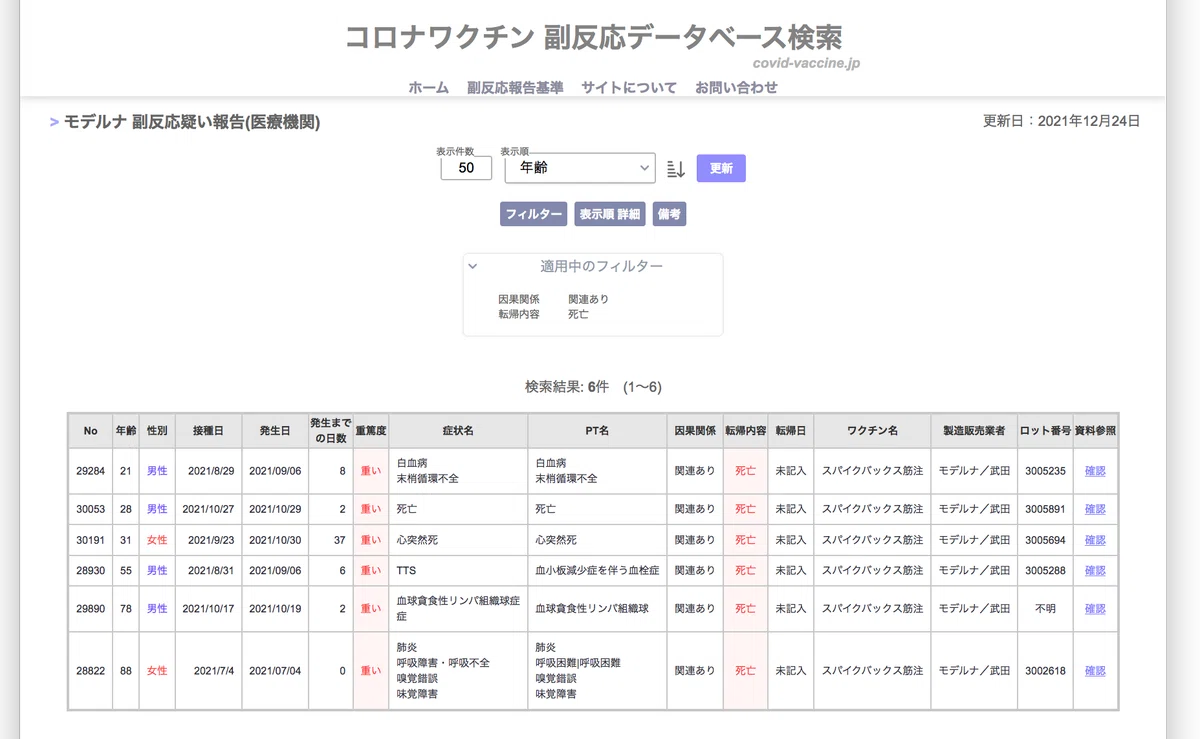This screenshot has height=739, width=1200.
Task: Click the 接種日 column header
Action: click(208, 431)
